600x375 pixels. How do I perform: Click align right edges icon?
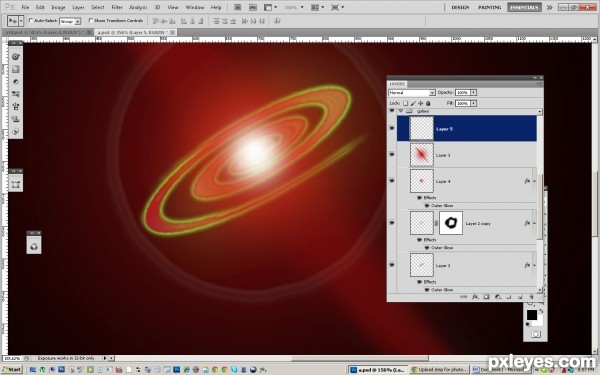201,21
